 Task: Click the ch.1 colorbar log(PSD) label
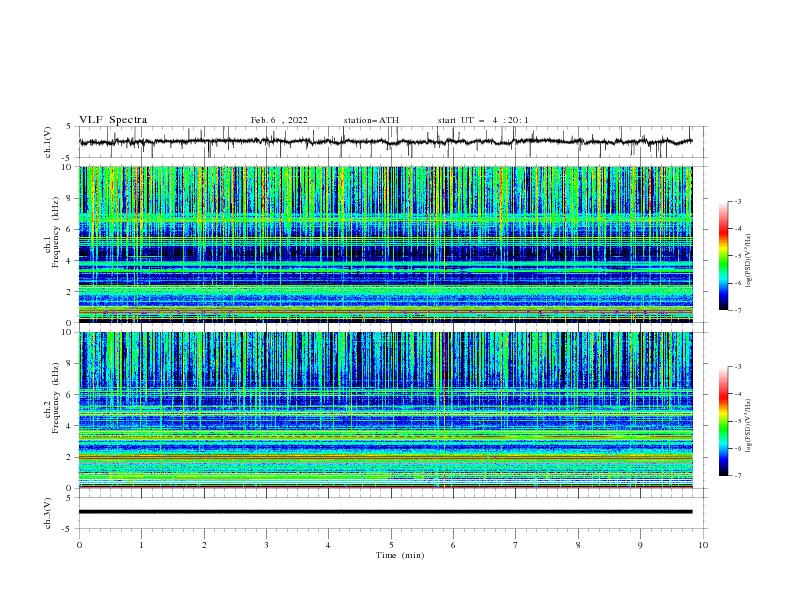tap(749, 261)
